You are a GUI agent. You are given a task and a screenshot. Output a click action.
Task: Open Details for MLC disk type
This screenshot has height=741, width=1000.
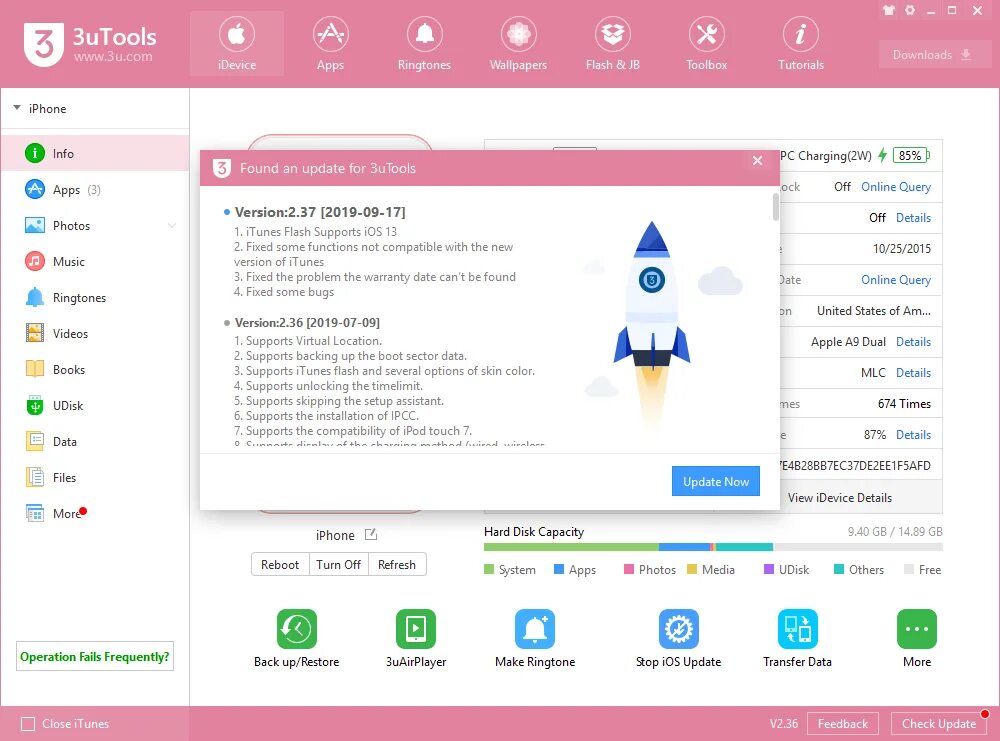913,372
